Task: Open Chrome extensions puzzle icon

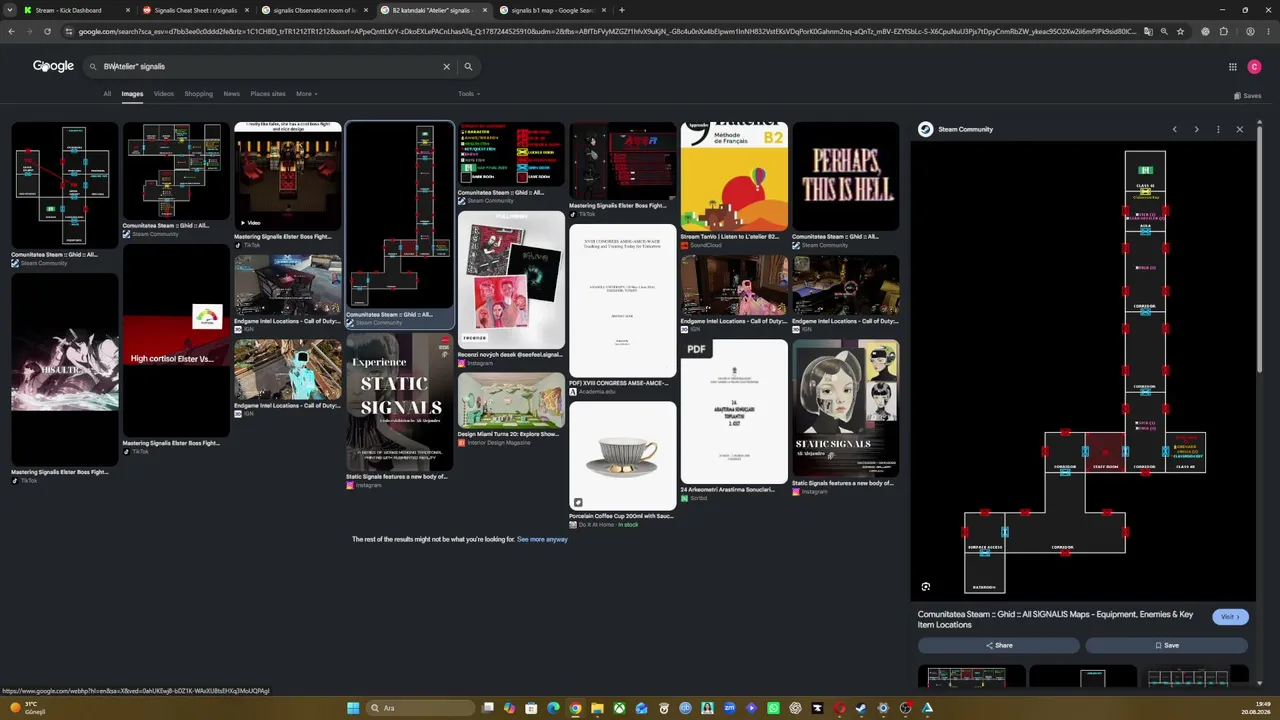Action: pos(1223,32)
